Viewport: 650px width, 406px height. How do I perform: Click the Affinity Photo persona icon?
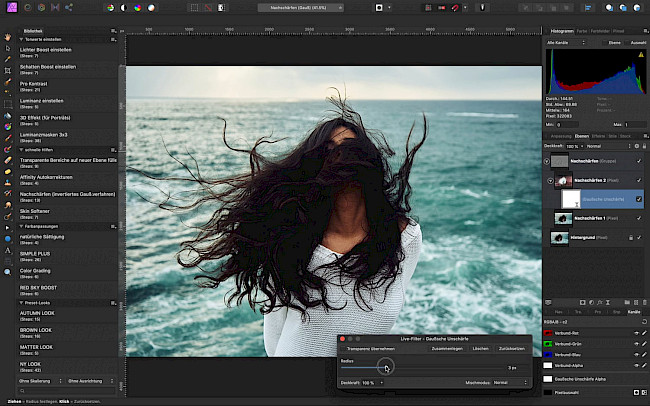(12, 8)
